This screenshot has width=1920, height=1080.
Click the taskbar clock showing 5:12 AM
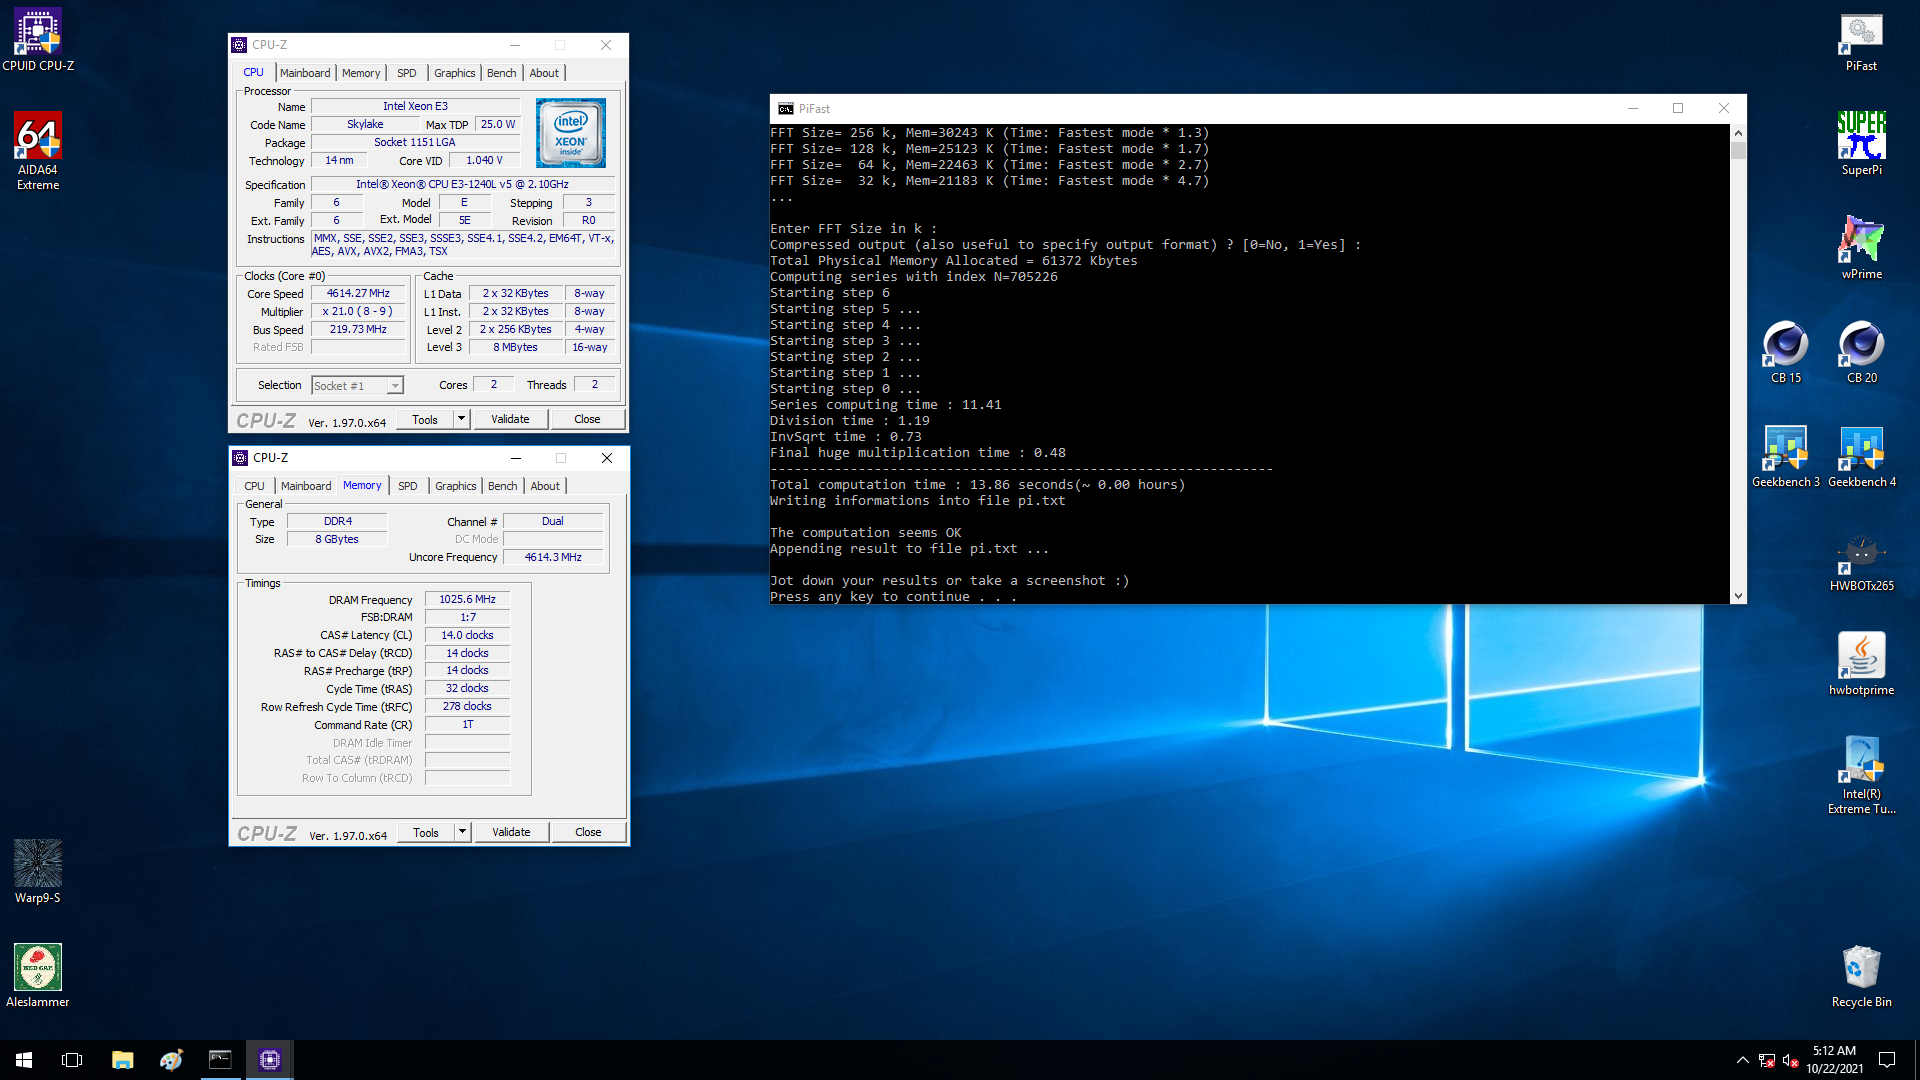point(1834,1060)
